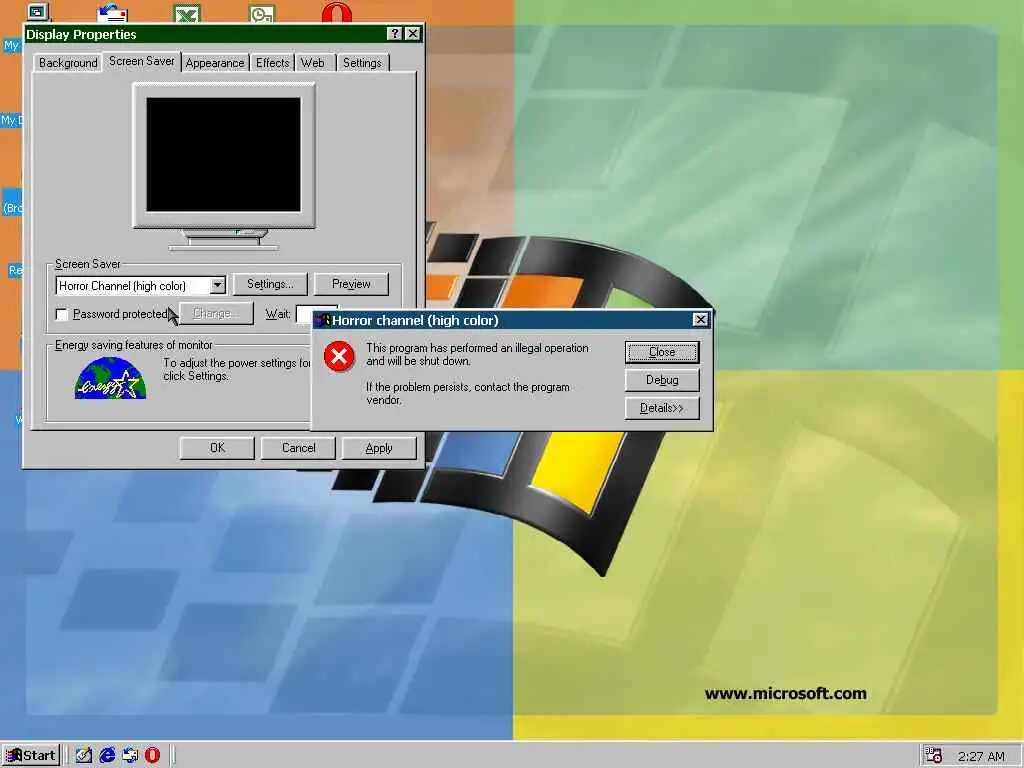Click OK in Display Properties
The image size is (1024, 768).
tap(217, 448)
